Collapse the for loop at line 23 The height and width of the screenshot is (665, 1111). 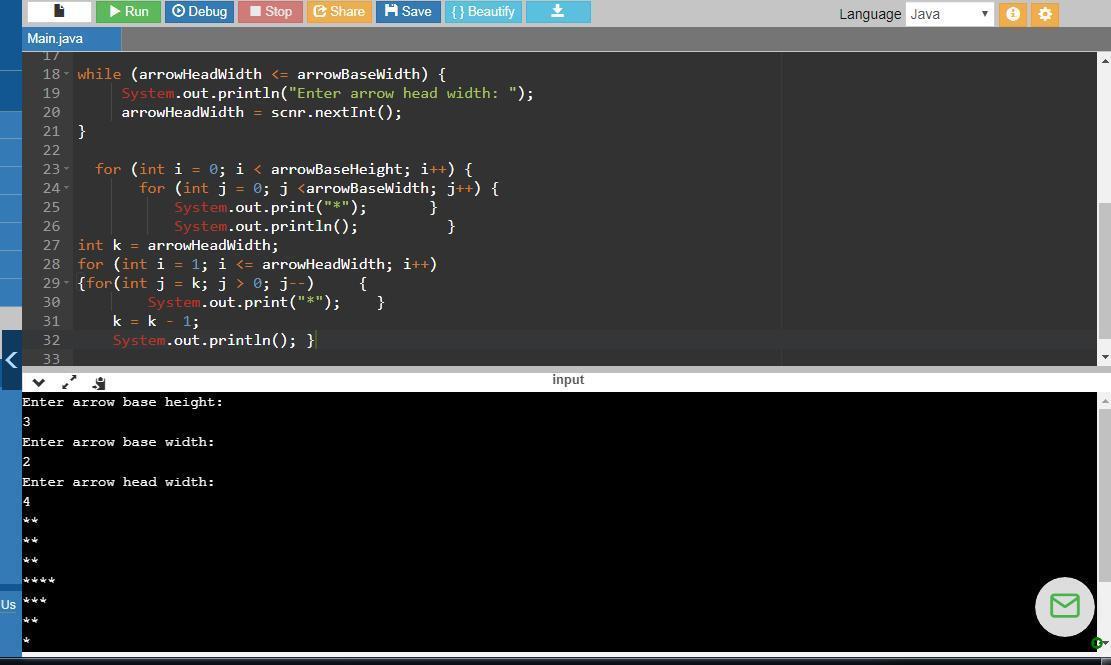(x=66, y=169)
